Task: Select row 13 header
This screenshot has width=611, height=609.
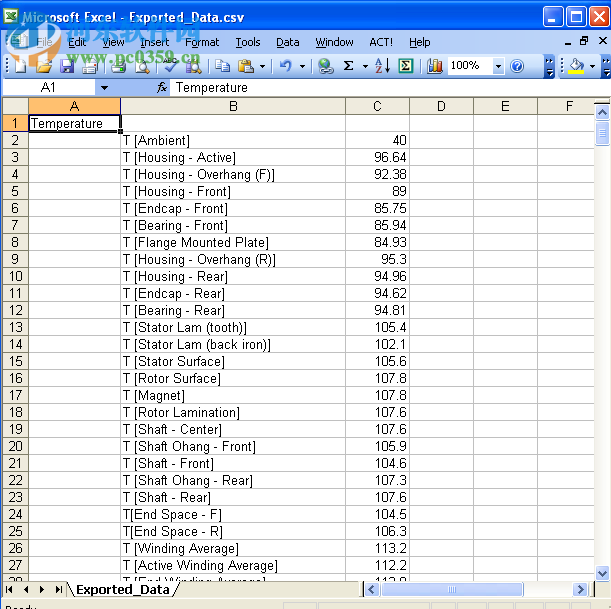Action: tap(16, 327)
